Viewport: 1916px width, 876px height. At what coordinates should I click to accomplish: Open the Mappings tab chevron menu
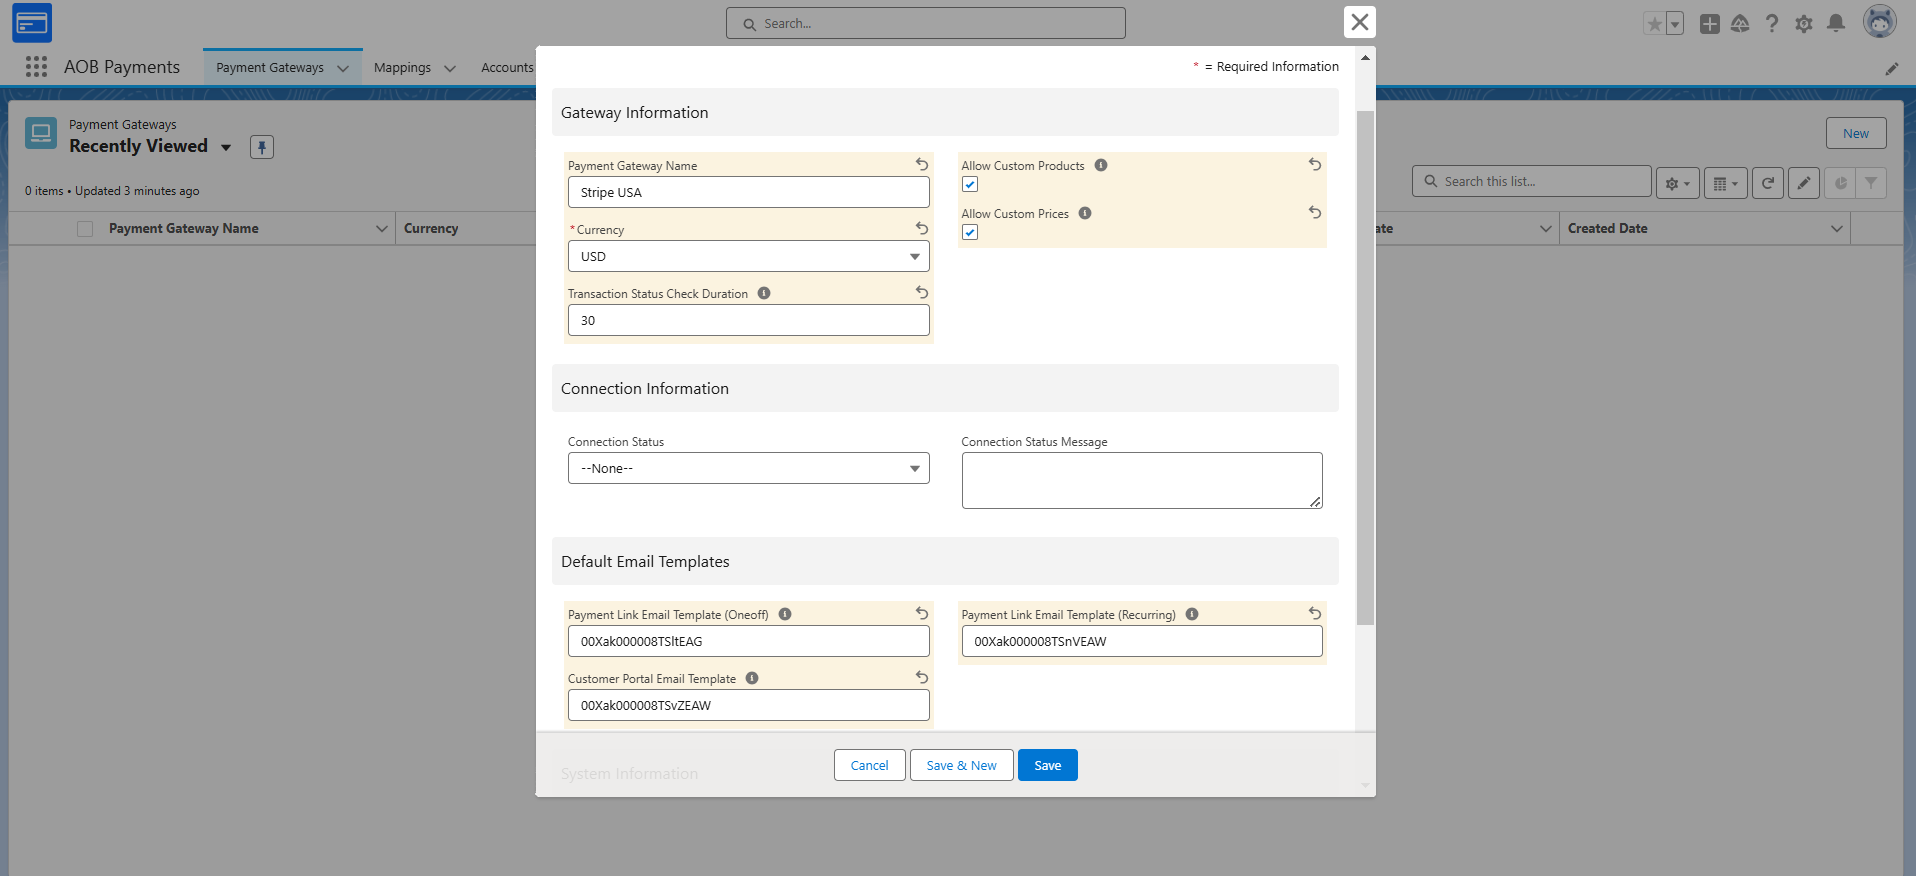pos(450,68)
